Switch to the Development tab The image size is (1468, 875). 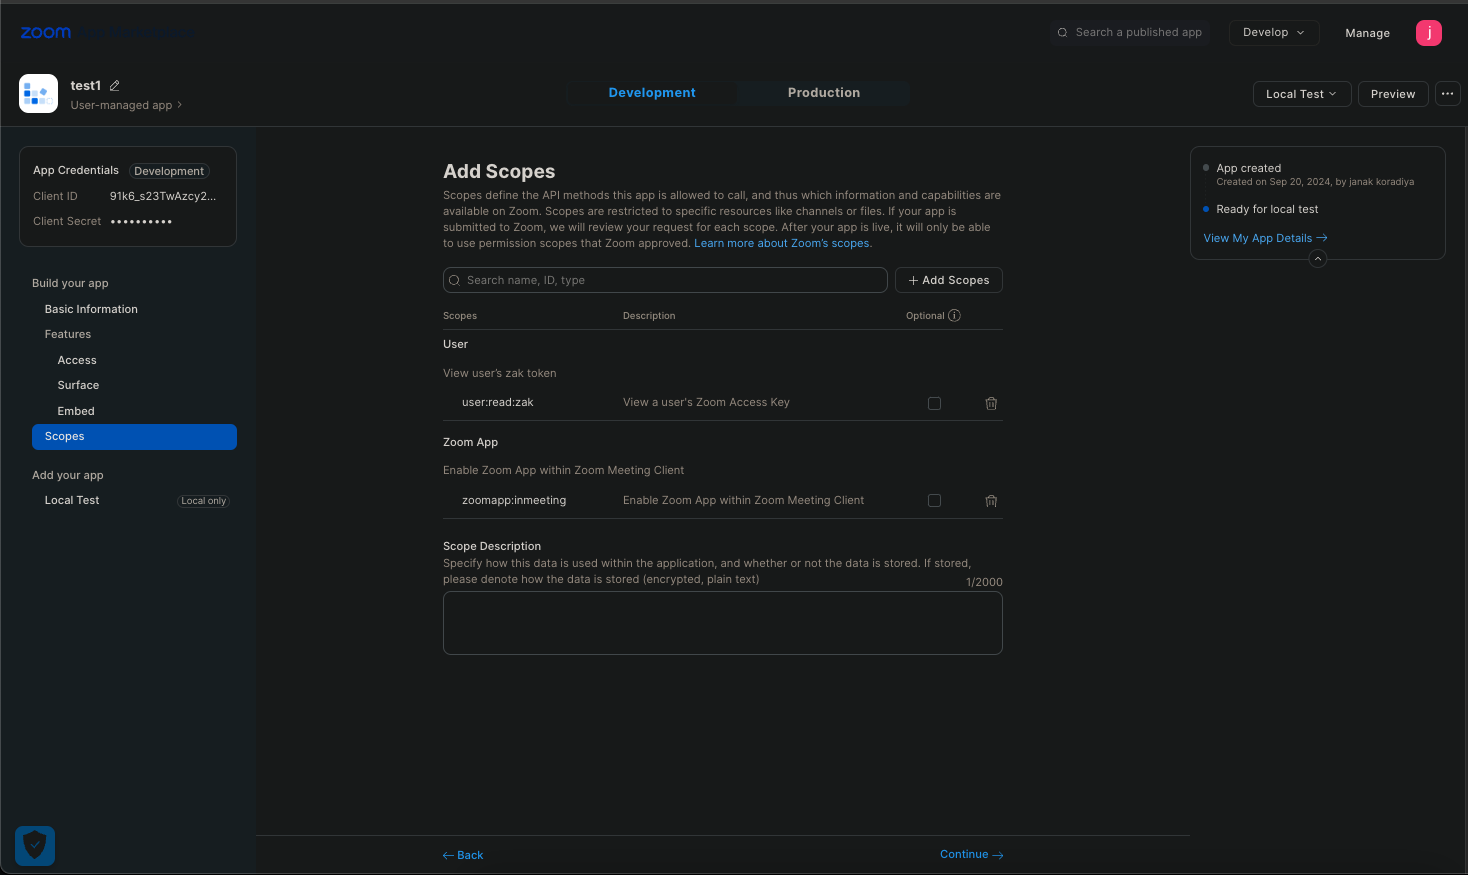[652, 93]
